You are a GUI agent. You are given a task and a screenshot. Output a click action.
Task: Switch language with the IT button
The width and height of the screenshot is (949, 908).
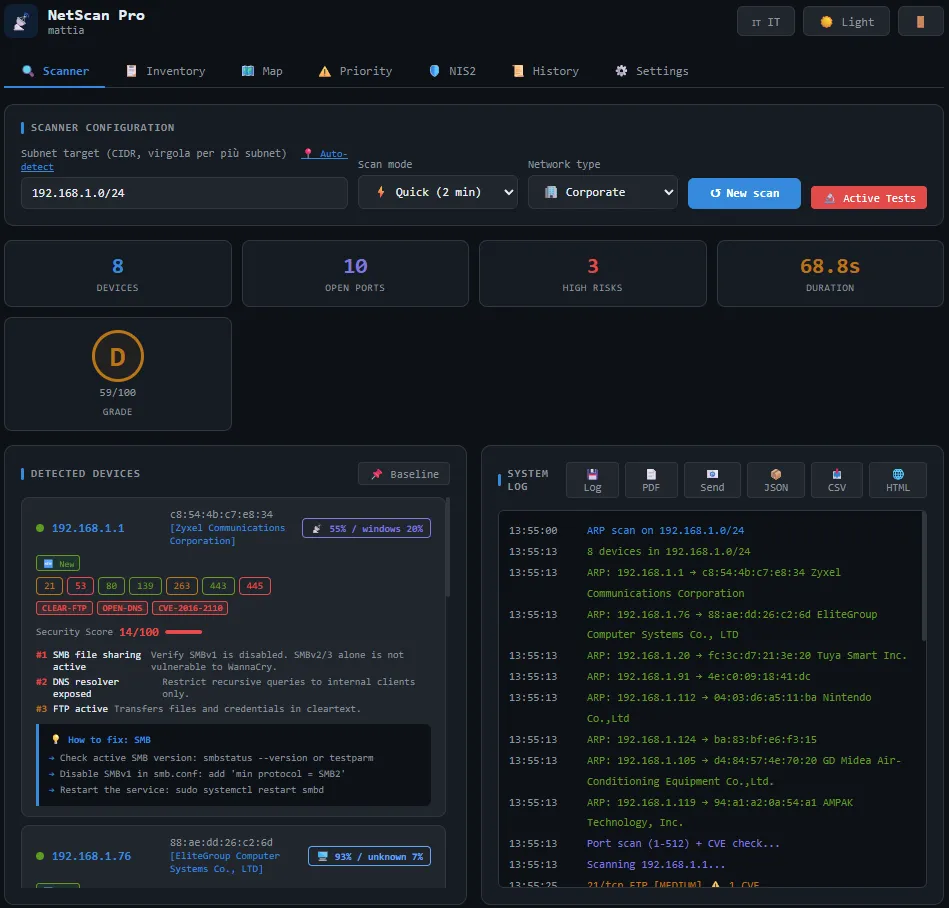tap(766, 22)
